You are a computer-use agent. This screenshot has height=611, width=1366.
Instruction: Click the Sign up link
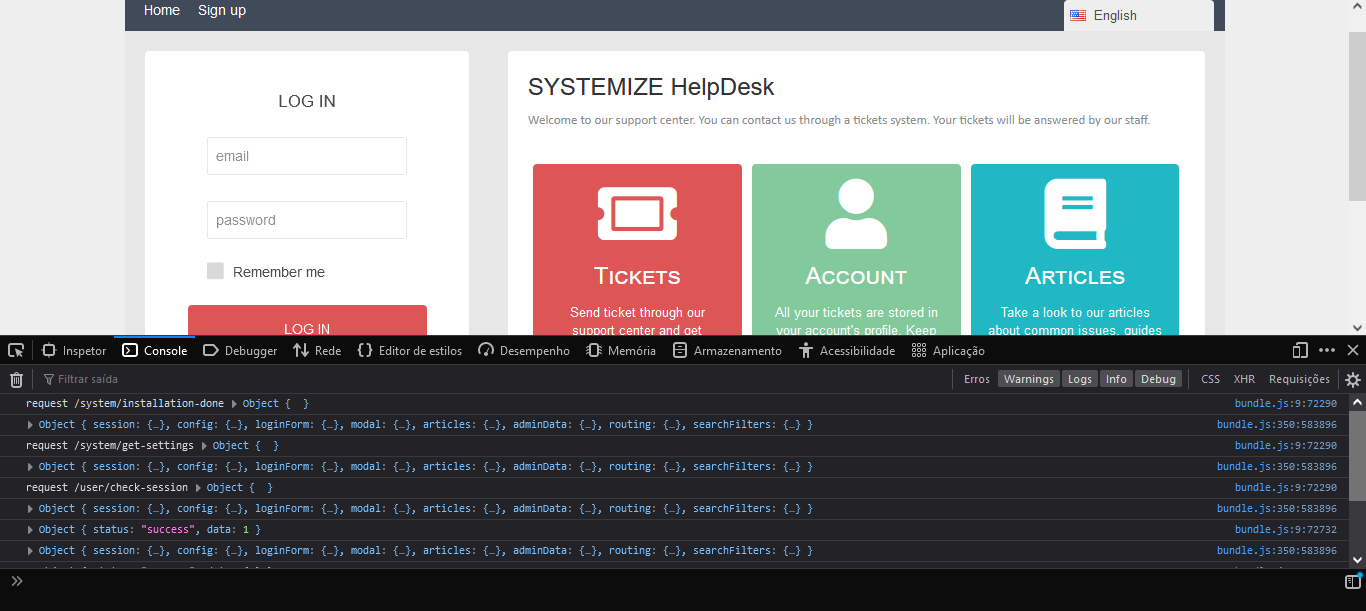coord(222,10)
